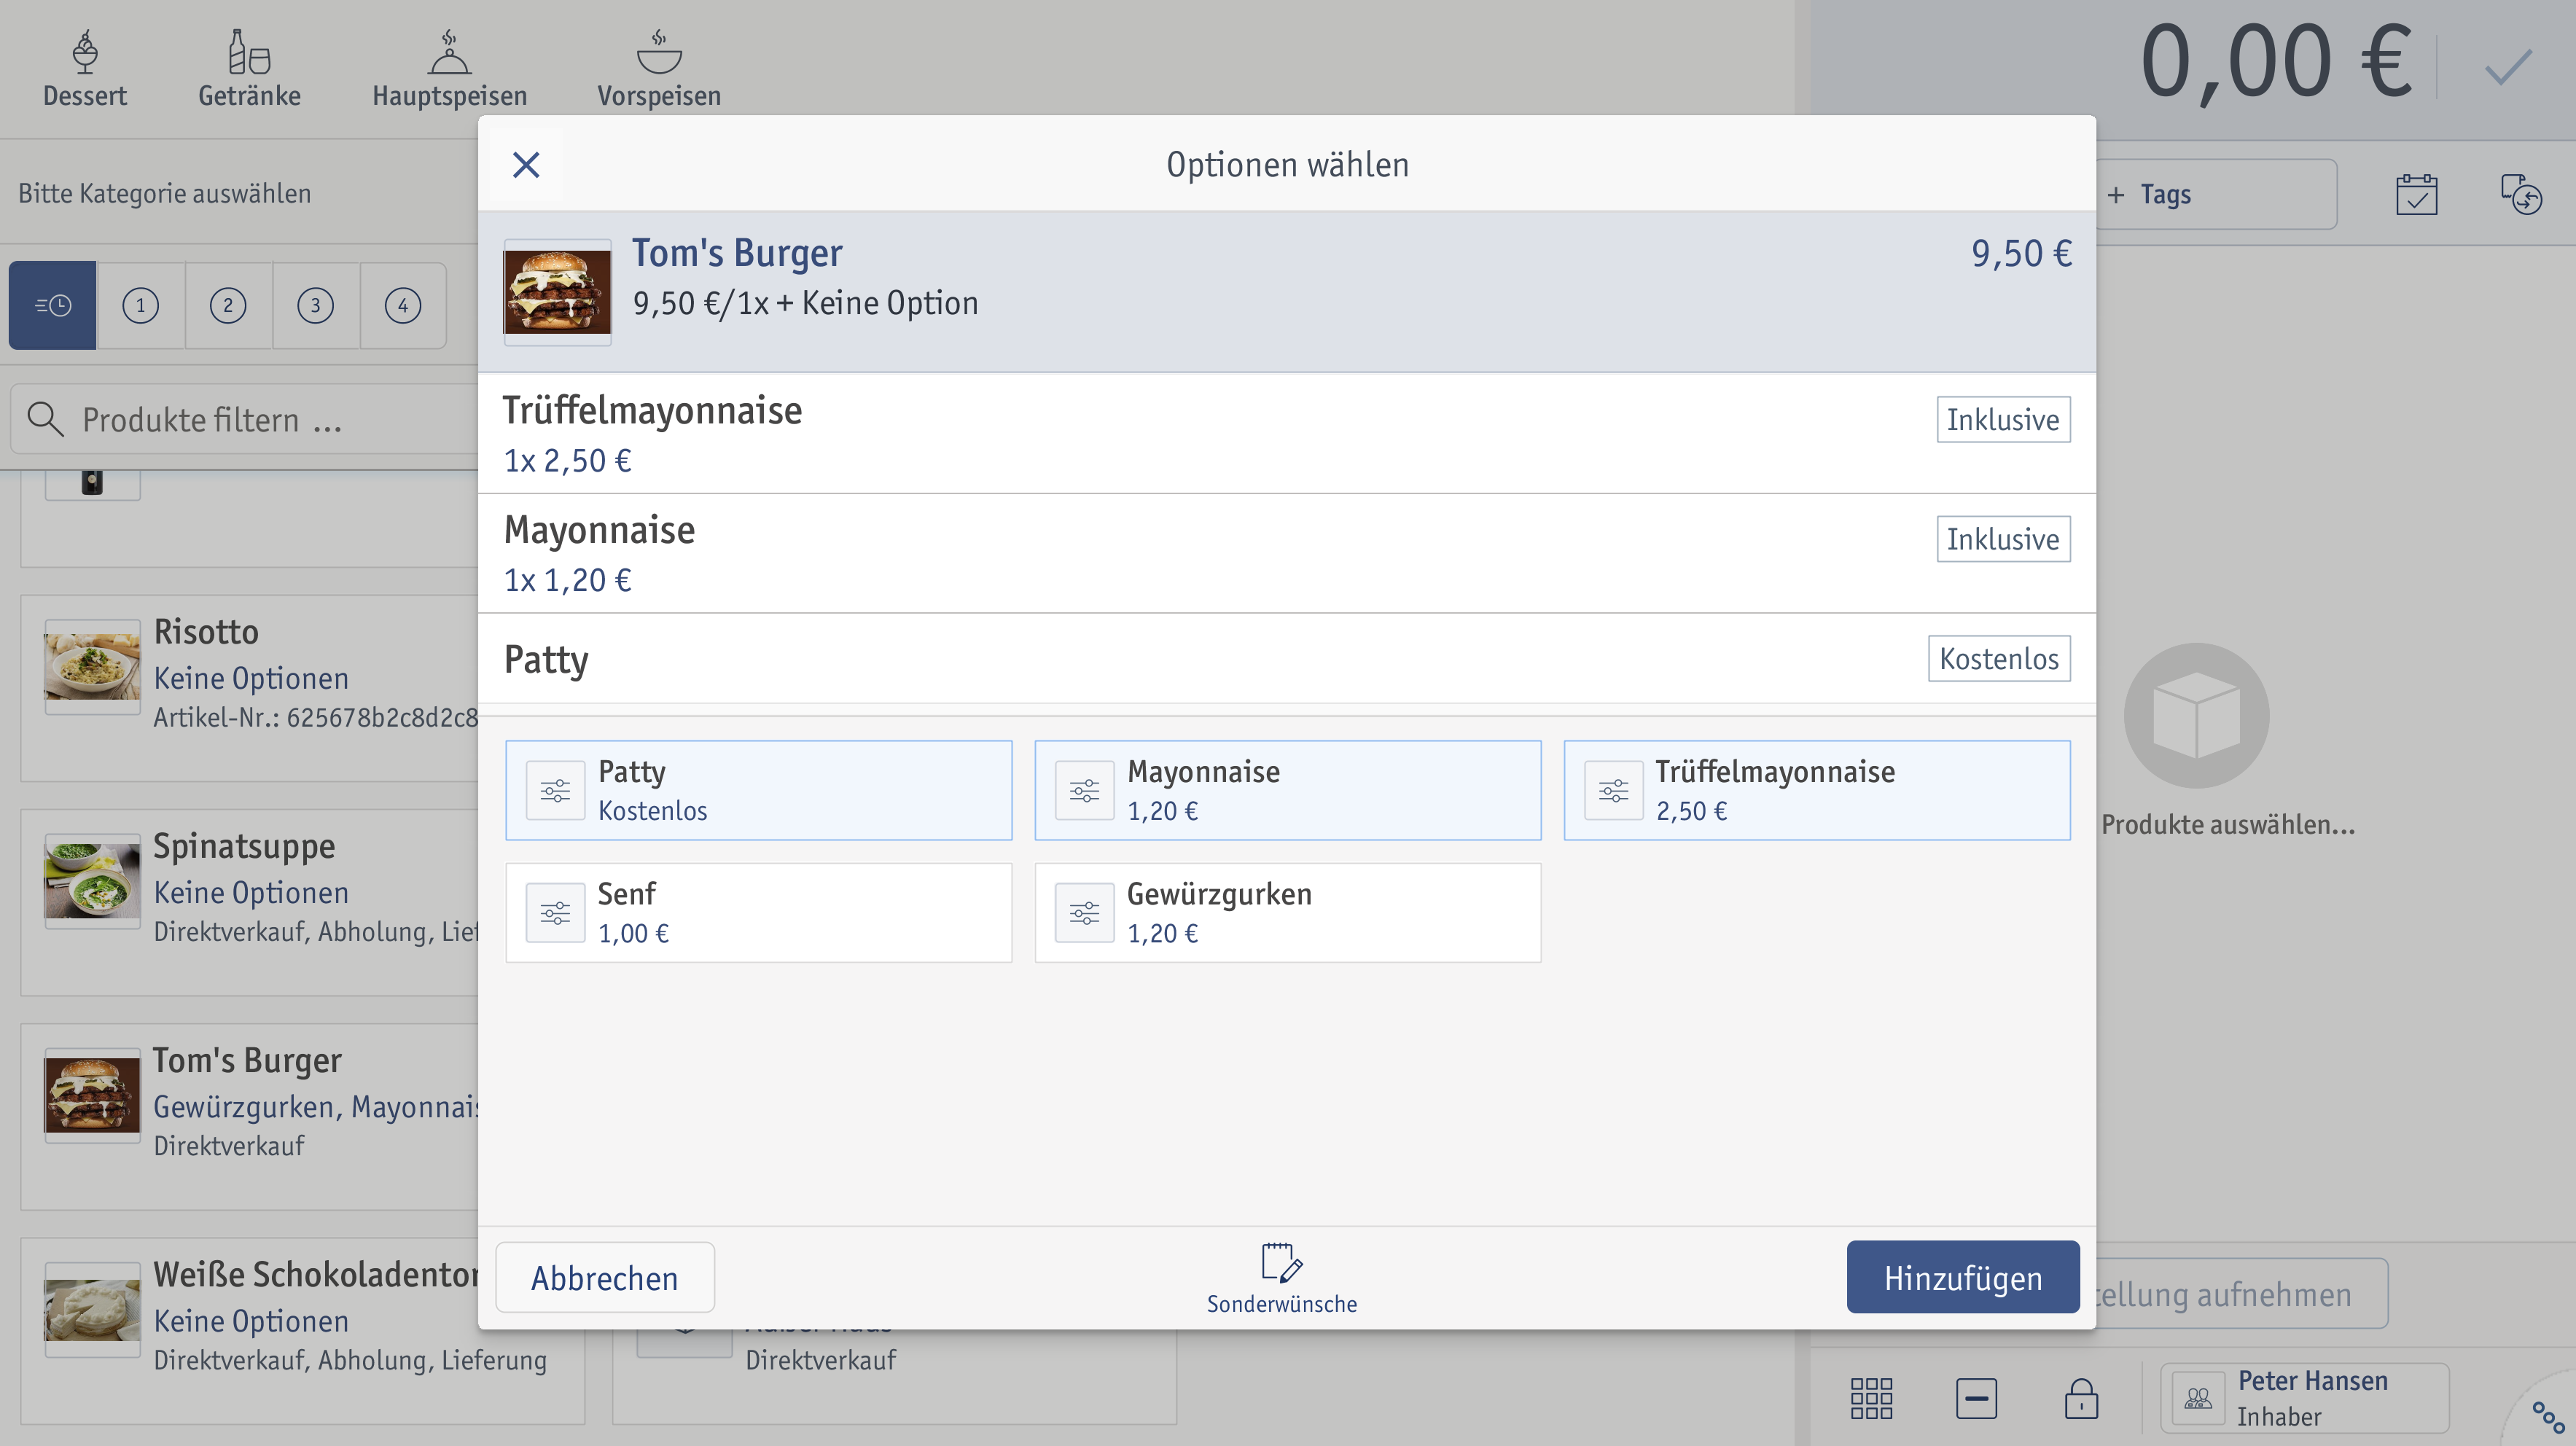The height and width of the screenshot is (1446, 2576).
Task: Open Patty option settings slider icon
Action: click(x=556, y=791)
